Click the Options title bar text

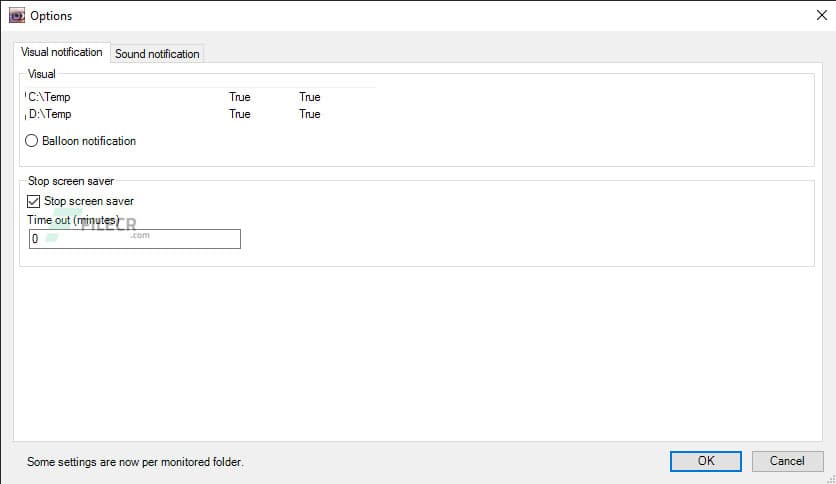pyautogui.click(x=51, y=16)
